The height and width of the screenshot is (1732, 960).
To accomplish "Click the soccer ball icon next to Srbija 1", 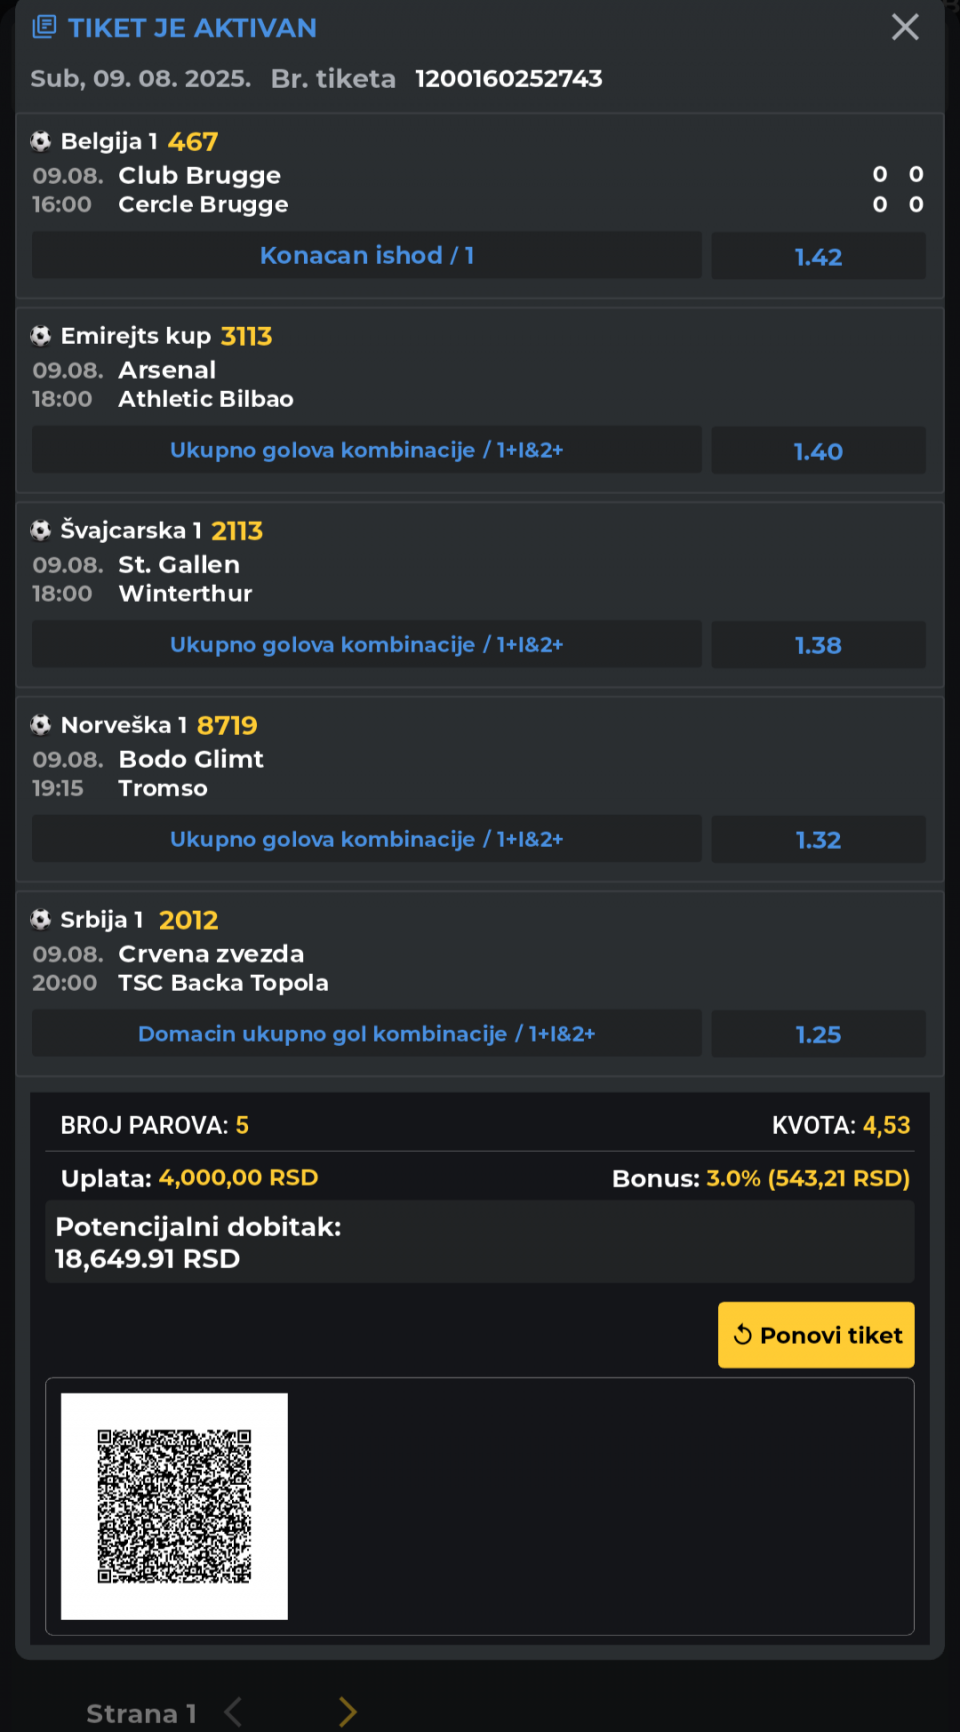I will tap(41, 919).
